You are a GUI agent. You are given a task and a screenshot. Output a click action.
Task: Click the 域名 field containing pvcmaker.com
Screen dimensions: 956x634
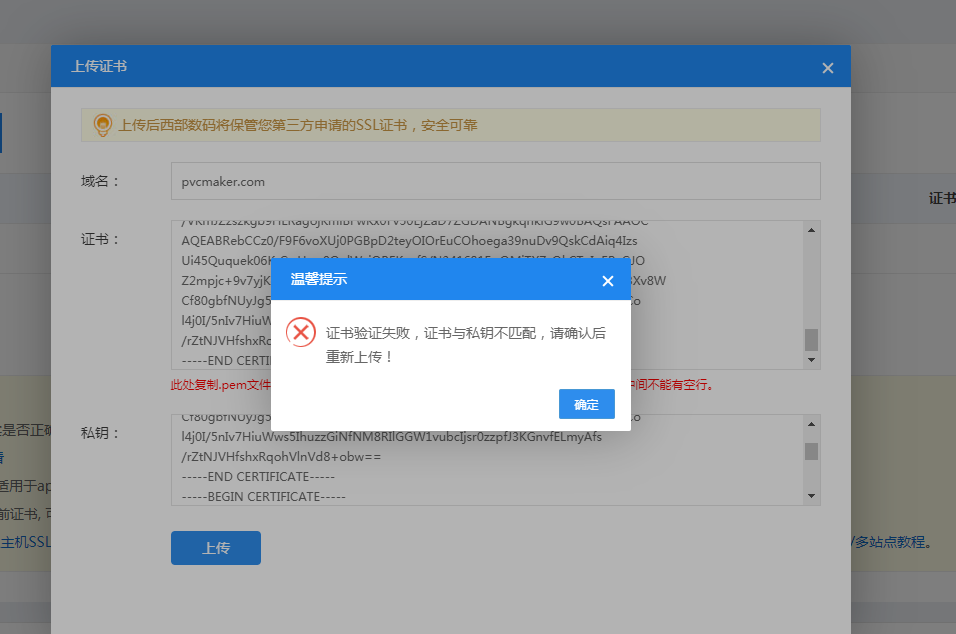(495, 181)
